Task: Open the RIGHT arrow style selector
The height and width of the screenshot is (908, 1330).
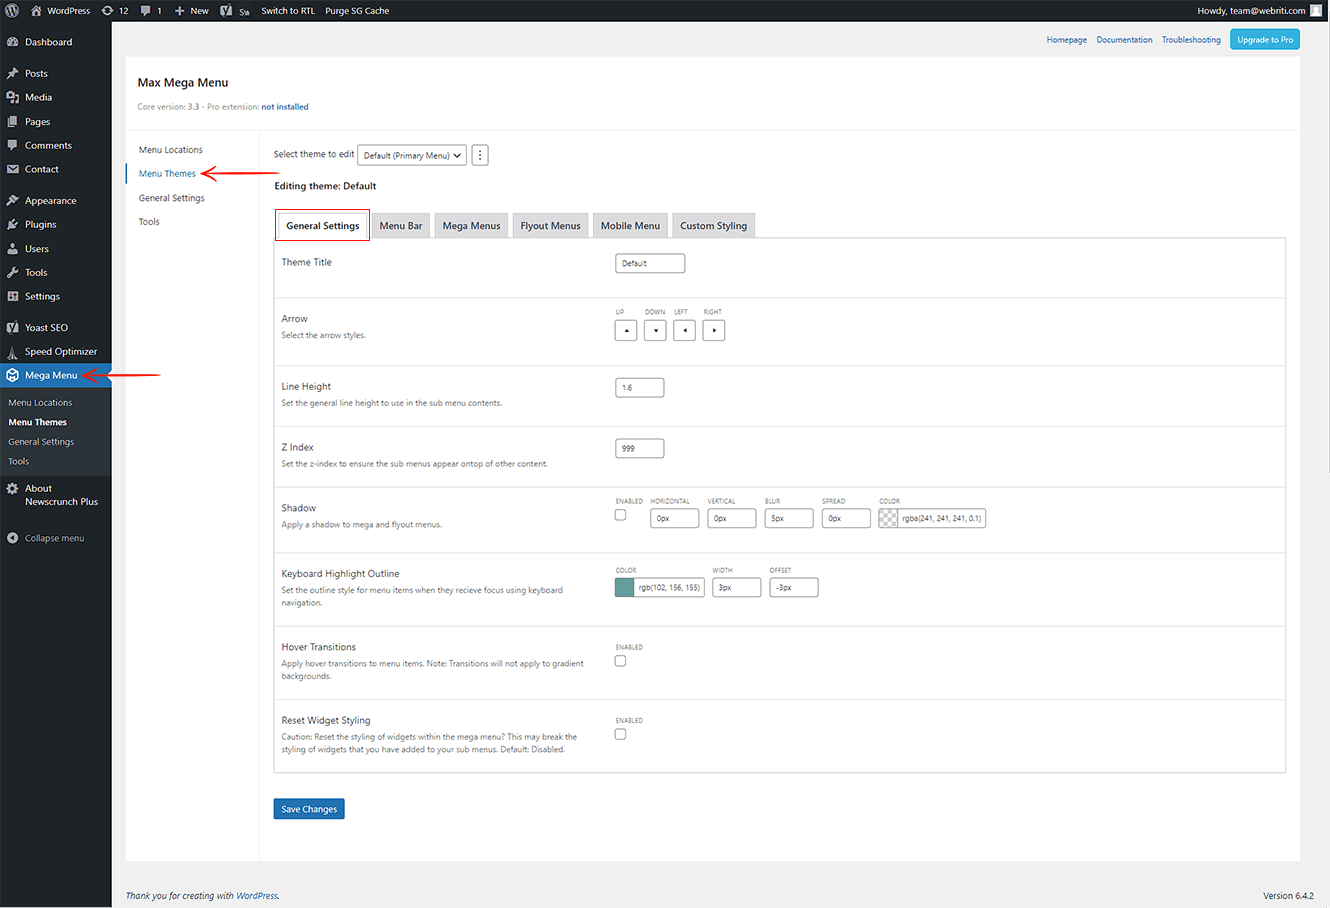Action: pyautogui.click(x=713, y=330)
